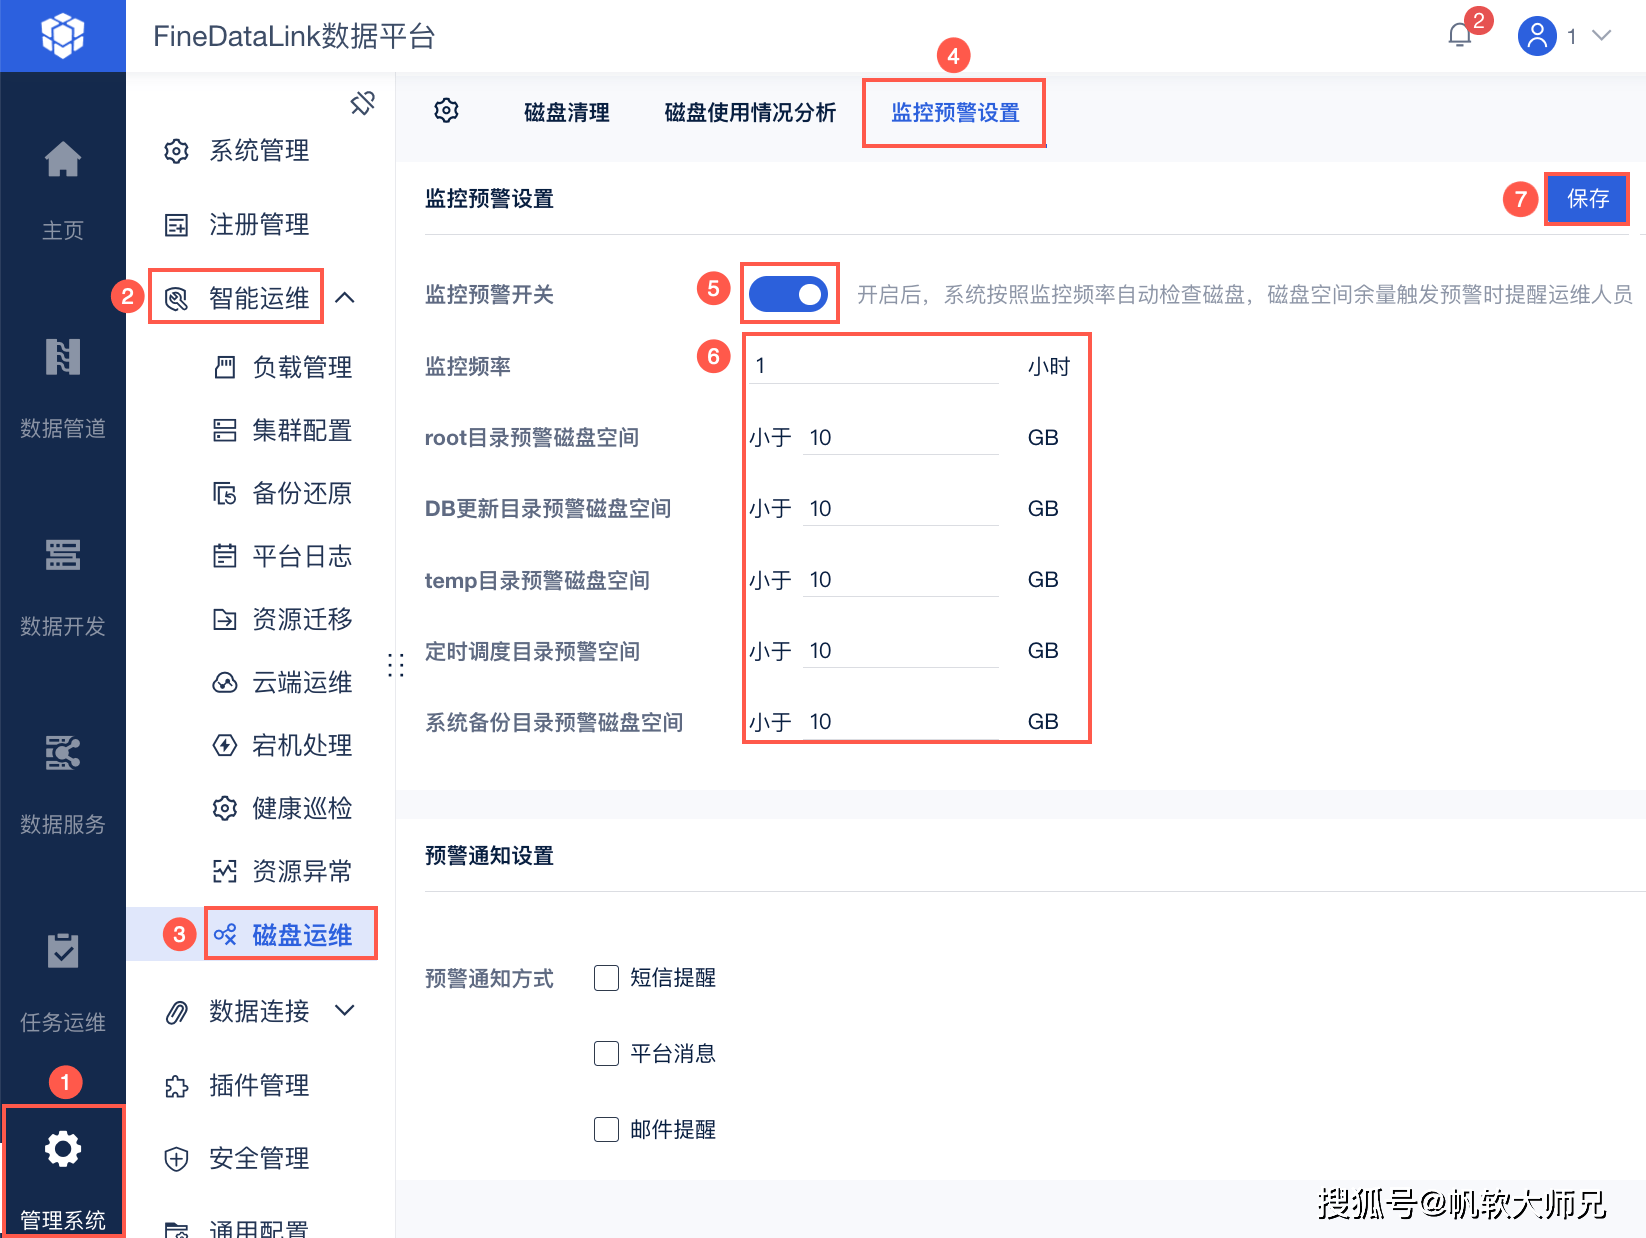
Task: Open the 数据开发 data development icon
Action: tap(62, 555)
